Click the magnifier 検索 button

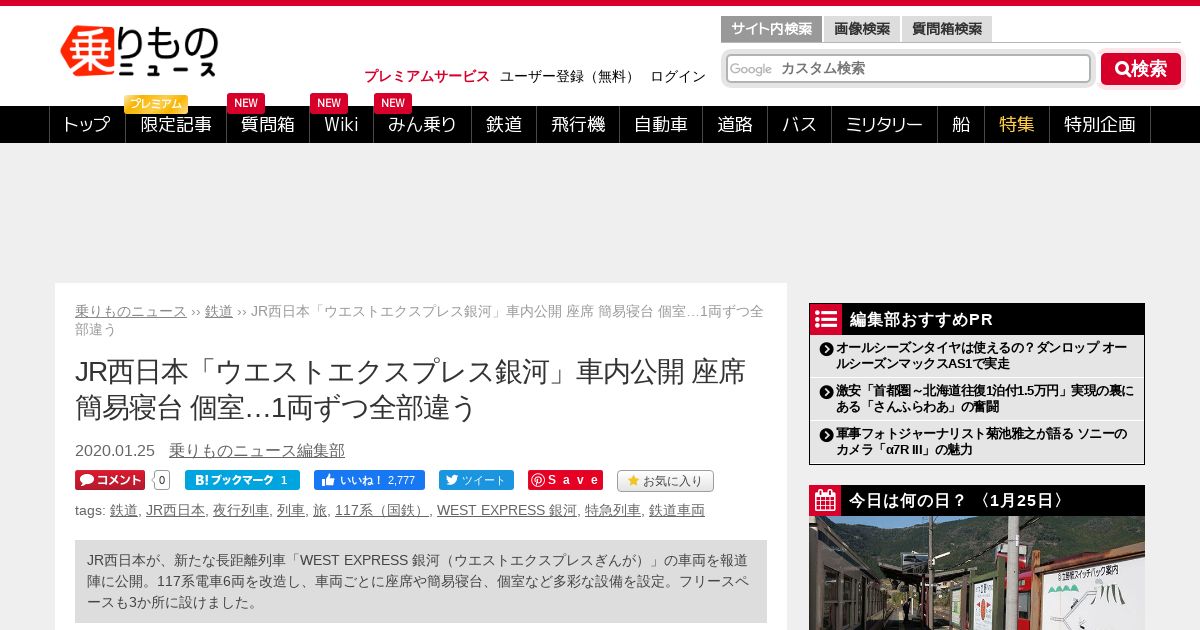coord(1141,69)
